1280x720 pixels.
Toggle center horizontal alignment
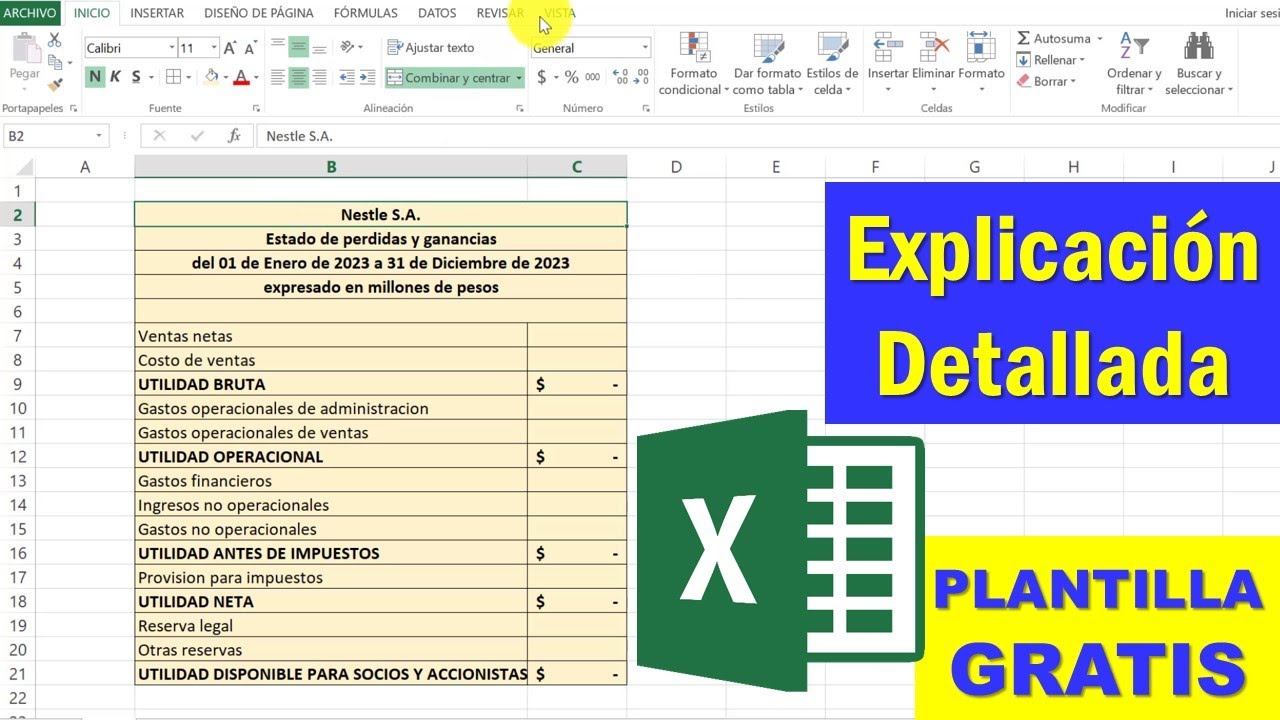pos(298,77)
